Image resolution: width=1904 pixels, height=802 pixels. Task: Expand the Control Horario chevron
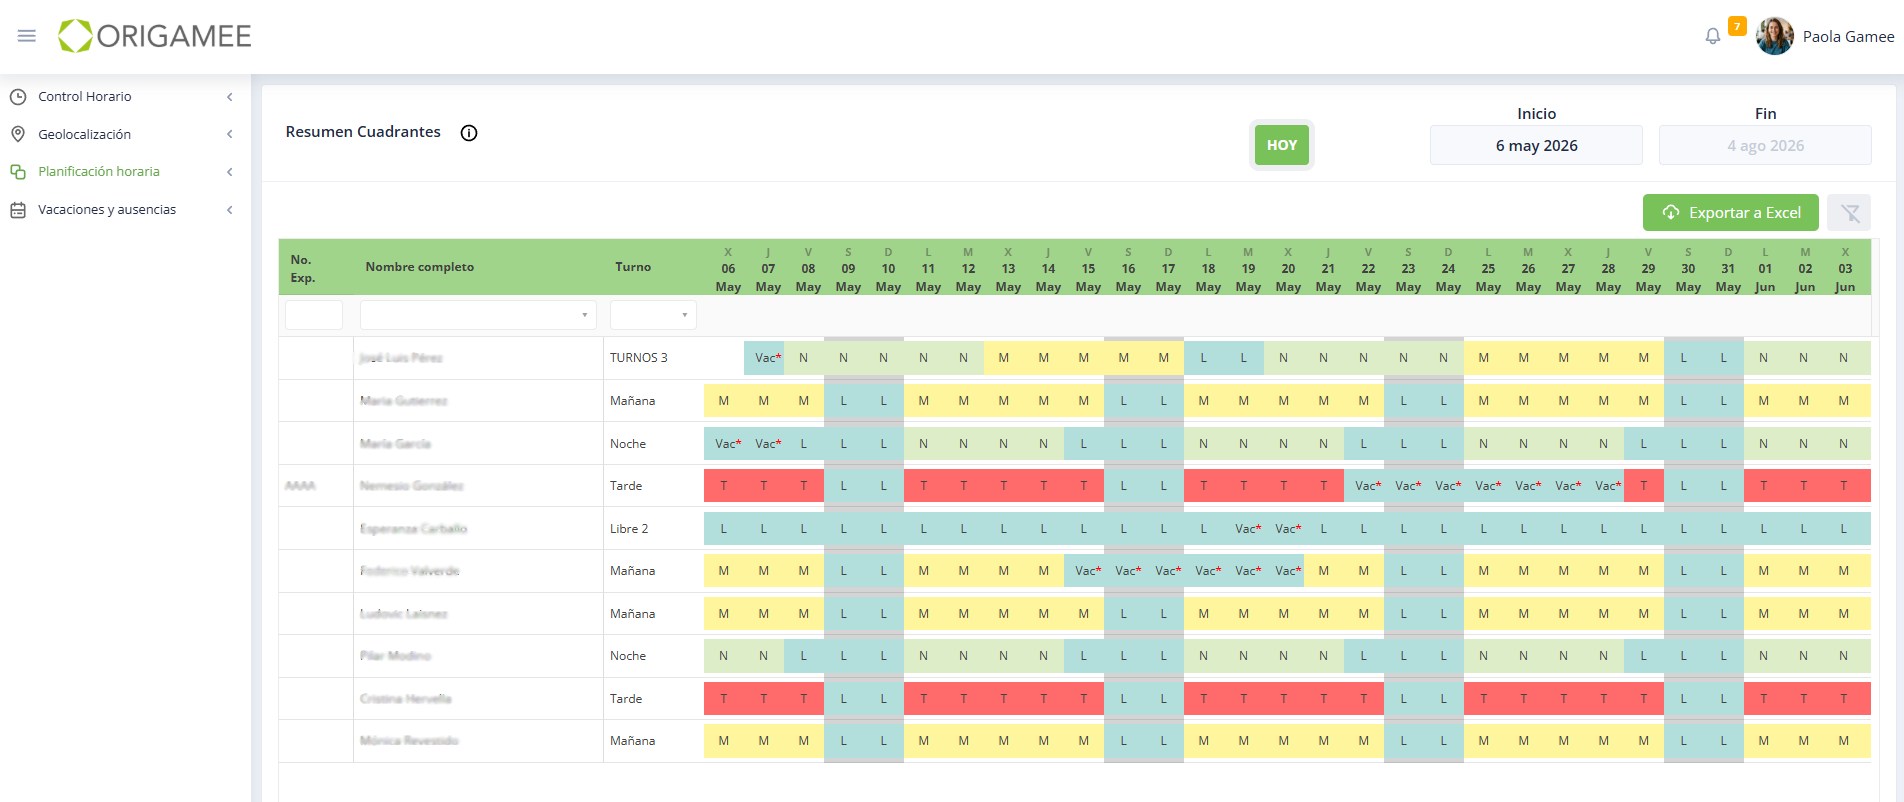230,97
